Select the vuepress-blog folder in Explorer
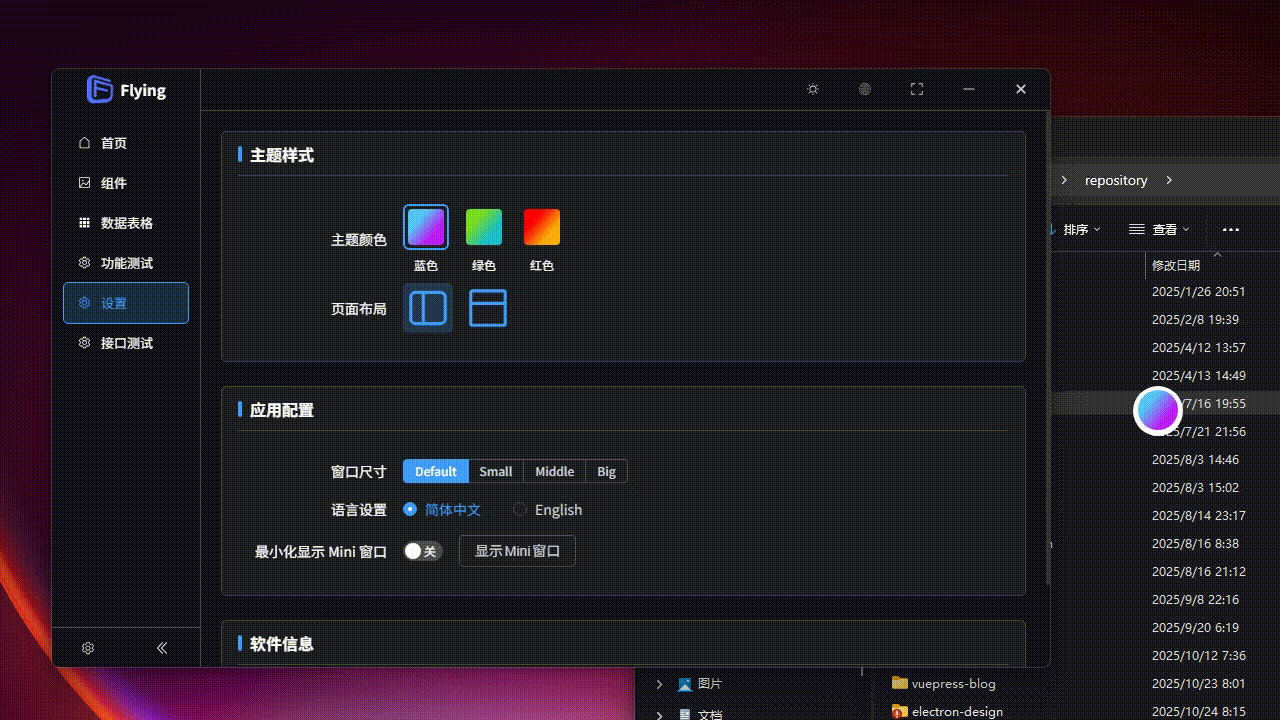Viewport: 1280px width, 720px height. point(954,684)
